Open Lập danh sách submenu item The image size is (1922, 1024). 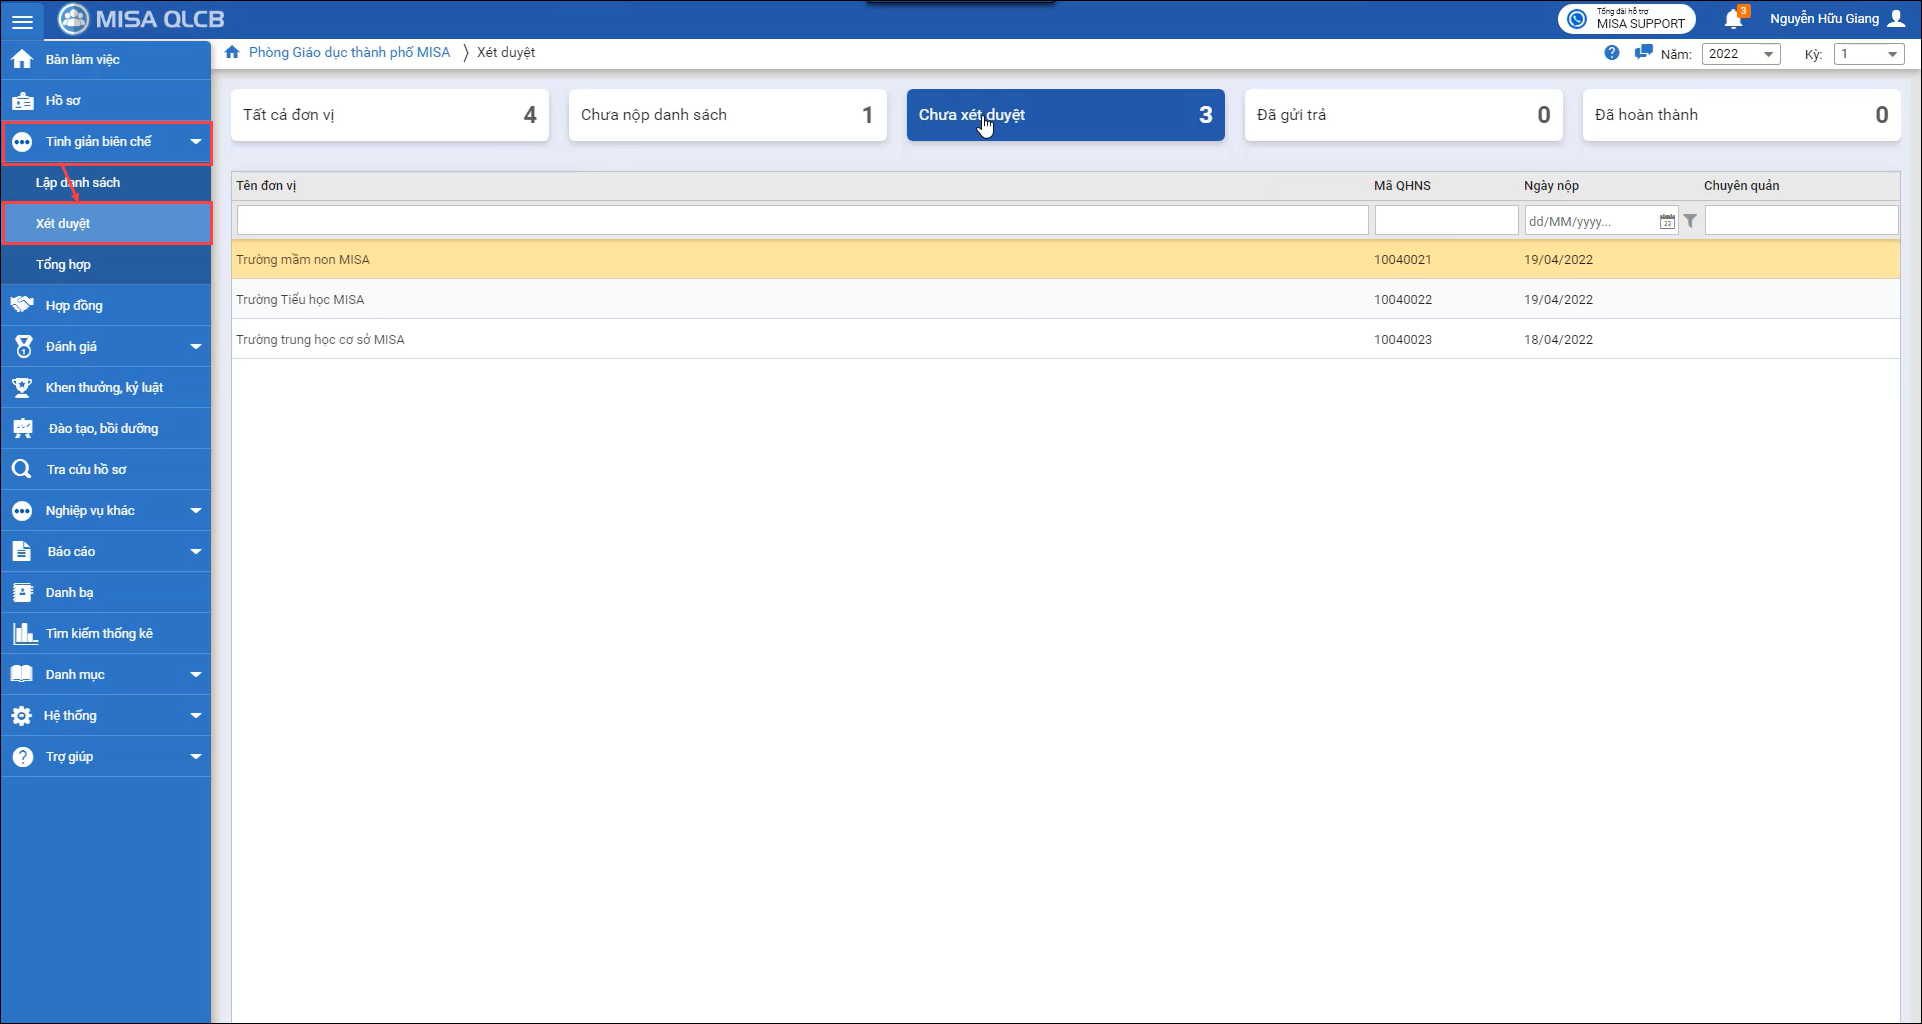(x=78, y=183)
